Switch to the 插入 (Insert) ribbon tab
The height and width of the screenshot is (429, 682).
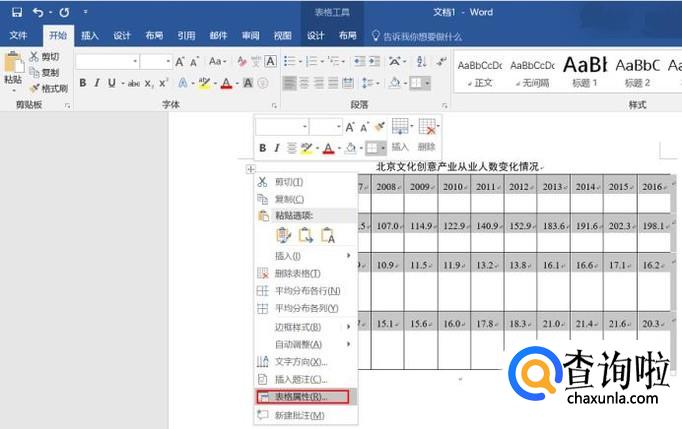[90, 36]
